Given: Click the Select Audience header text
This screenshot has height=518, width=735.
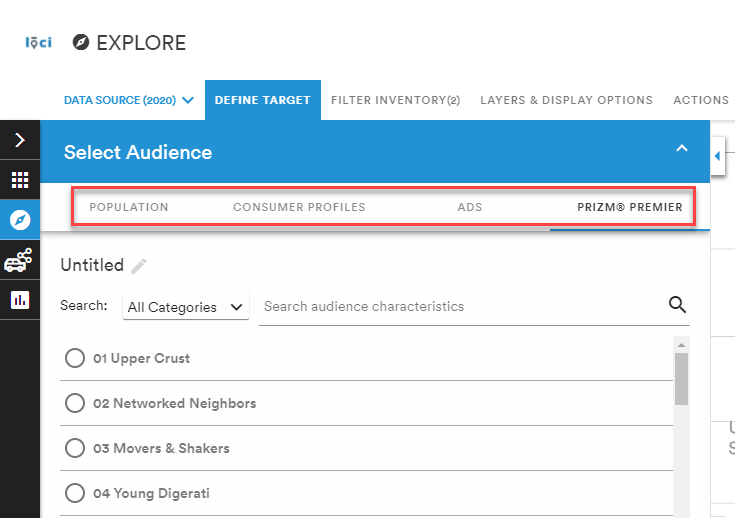Looking at the screenshot, I should [x=138, y=152].
